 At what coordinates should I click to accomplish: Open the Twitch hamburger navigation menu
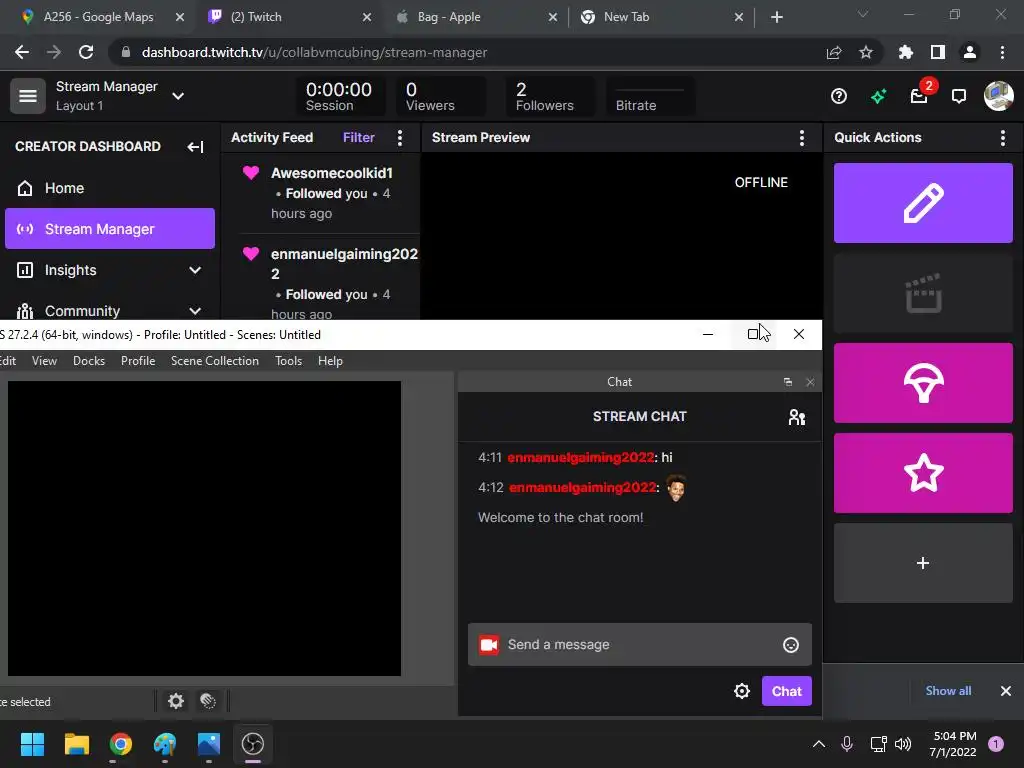pos(27,96)
